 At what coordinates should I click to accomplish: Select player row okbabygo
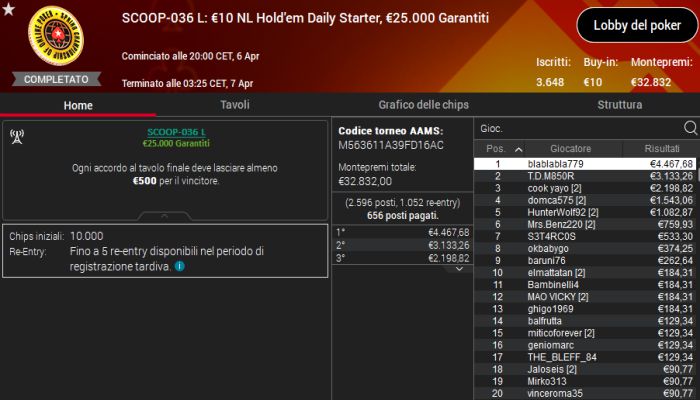[585, 248]
